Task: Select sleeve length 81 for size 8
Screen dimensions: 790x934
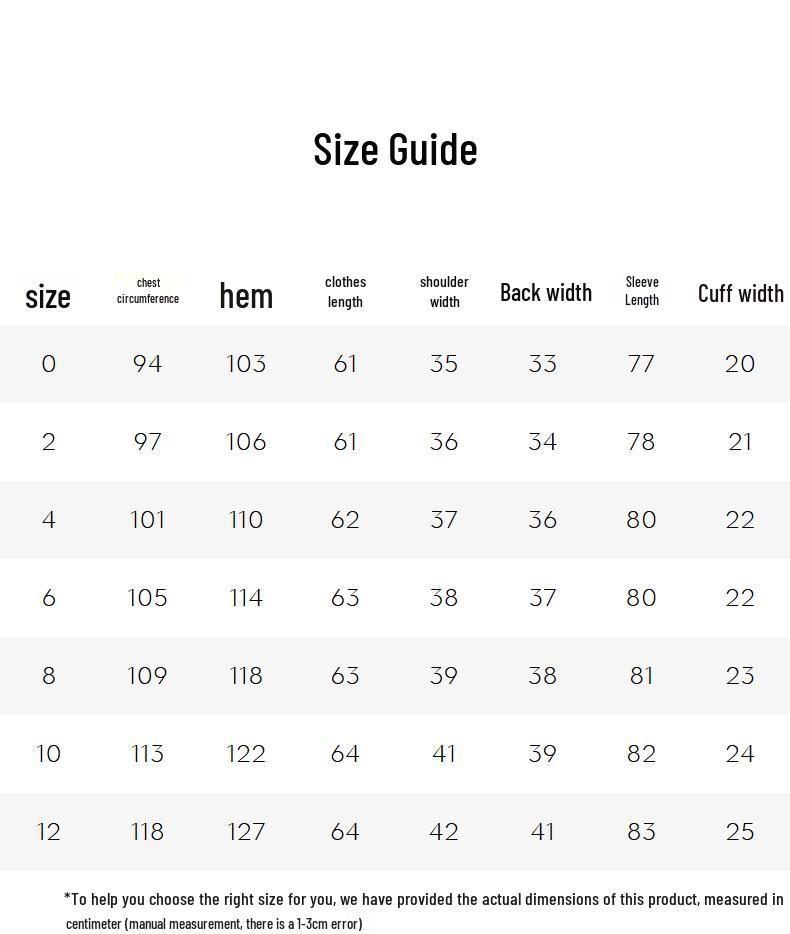Action: pos(641,676)
